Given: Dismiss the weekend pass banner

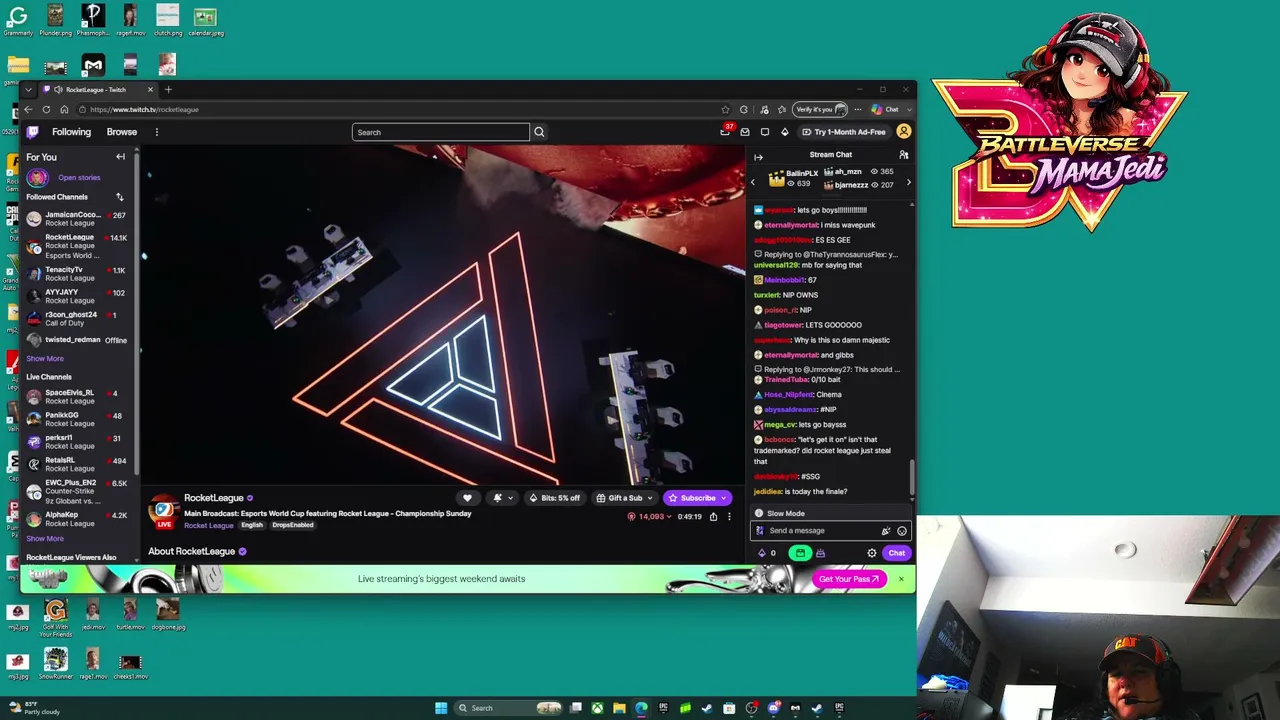Looking at the screenshot, I should tap(901, 579).
